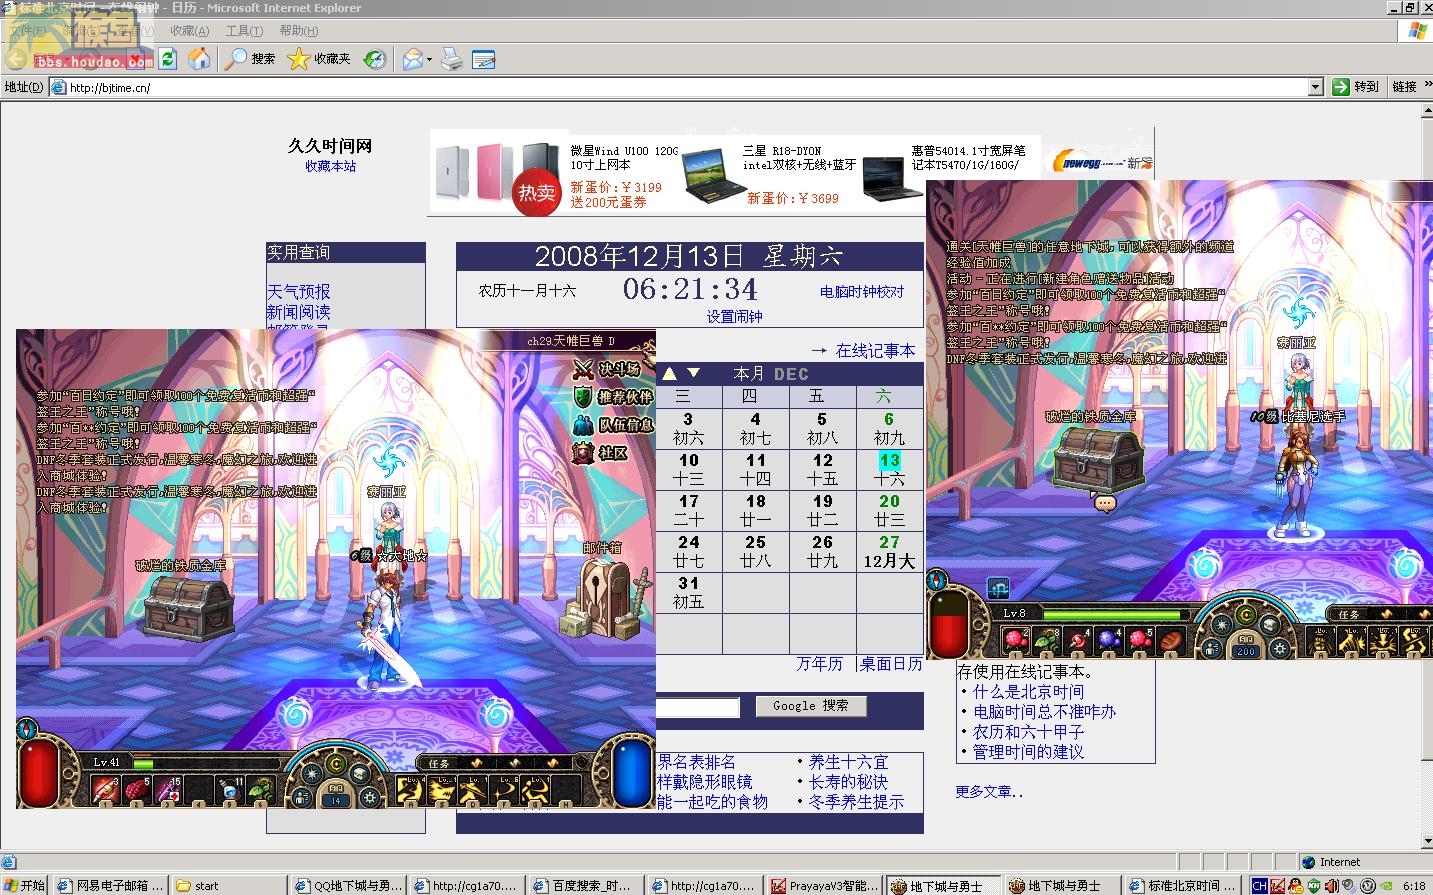1433x895 pixels.
Task: Click the 任务 quest tab in left game
Action: [438, 763]
